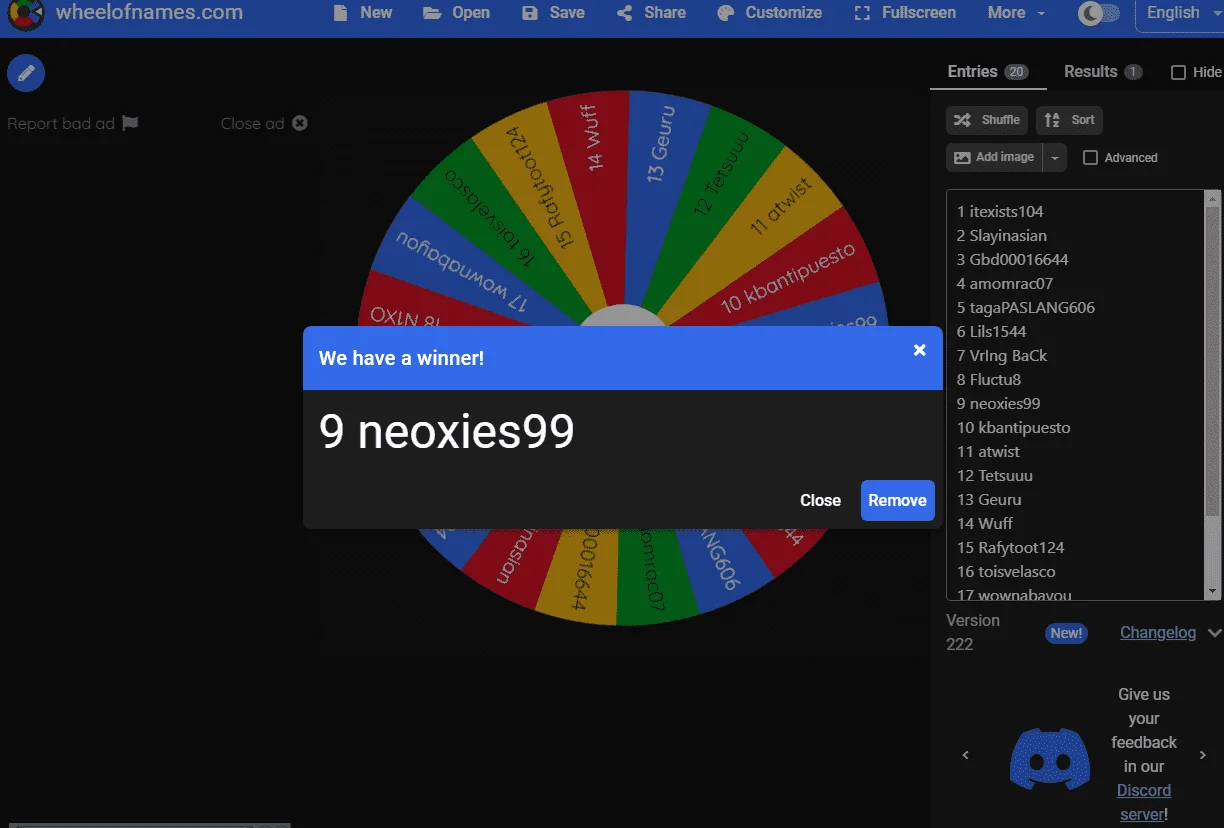This screenshot has width=1224, height=828.
Task: Click entry '14 Wuff' in the entries list
Action: (985, 524)
